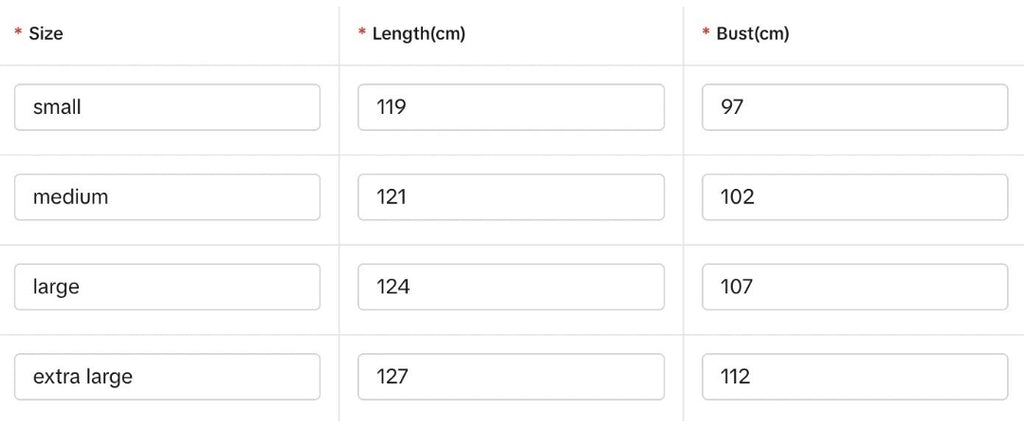Select the Length field with value 127
This screenshot has height=448, width=1024.
[511, 377]
